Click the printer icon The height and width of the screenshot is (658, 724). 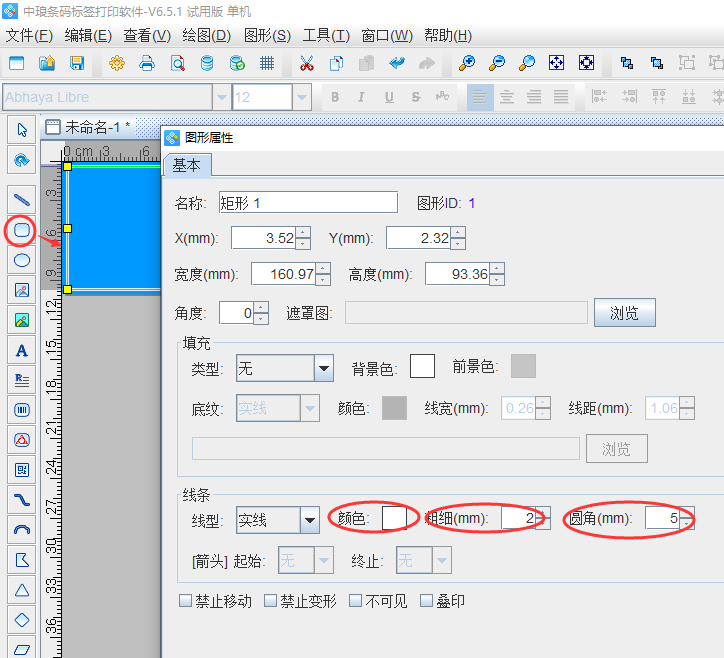coord(147,63)
